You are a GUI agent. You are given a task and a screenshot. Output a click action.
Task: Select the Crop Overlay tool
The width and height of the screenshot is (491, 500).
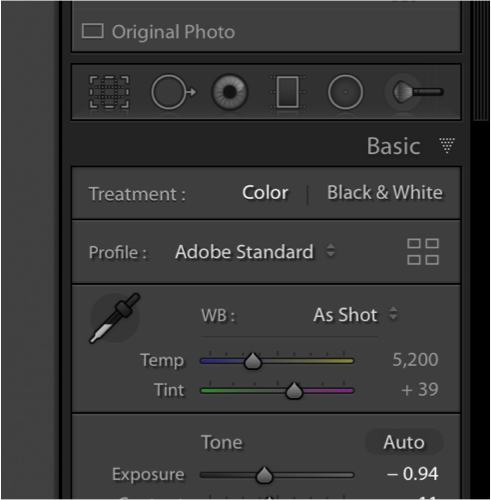[109, 92]
